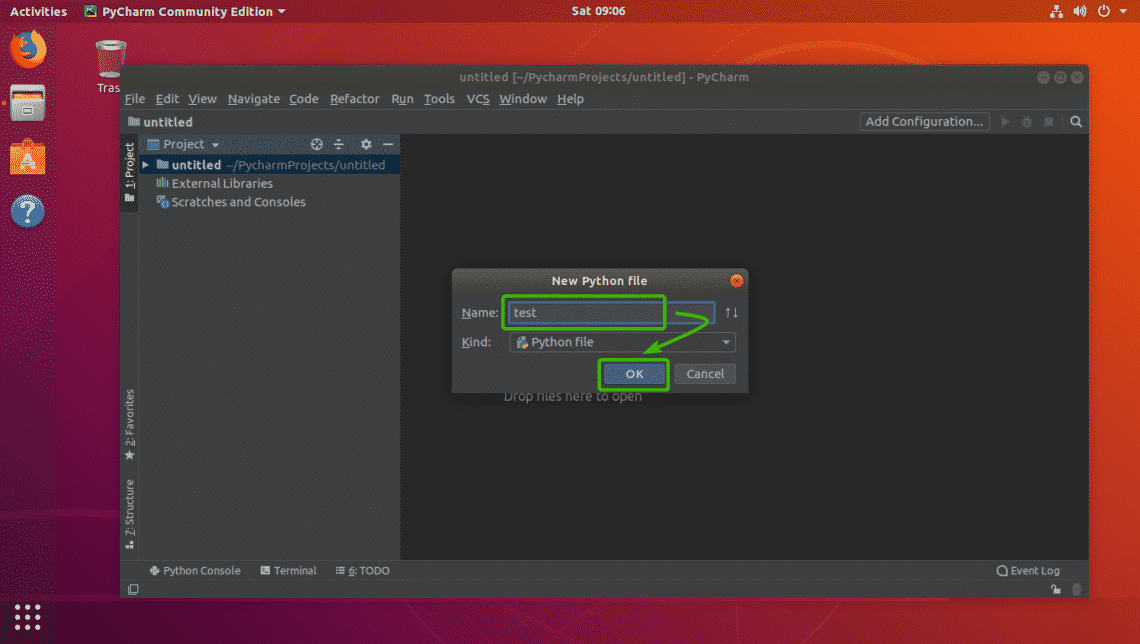Open the network status icon in top bar

(1056, 11)
